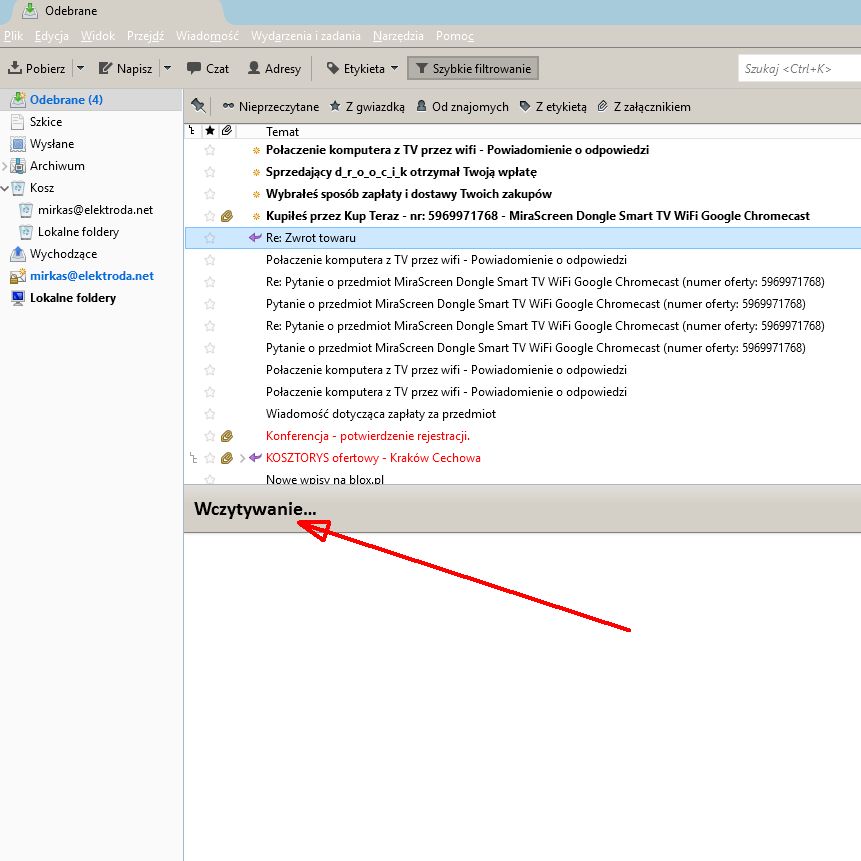The height and width of the screenshot is (861, 861).
Task: Select the Wychodzące outbox folder
Action: point(63,253)
